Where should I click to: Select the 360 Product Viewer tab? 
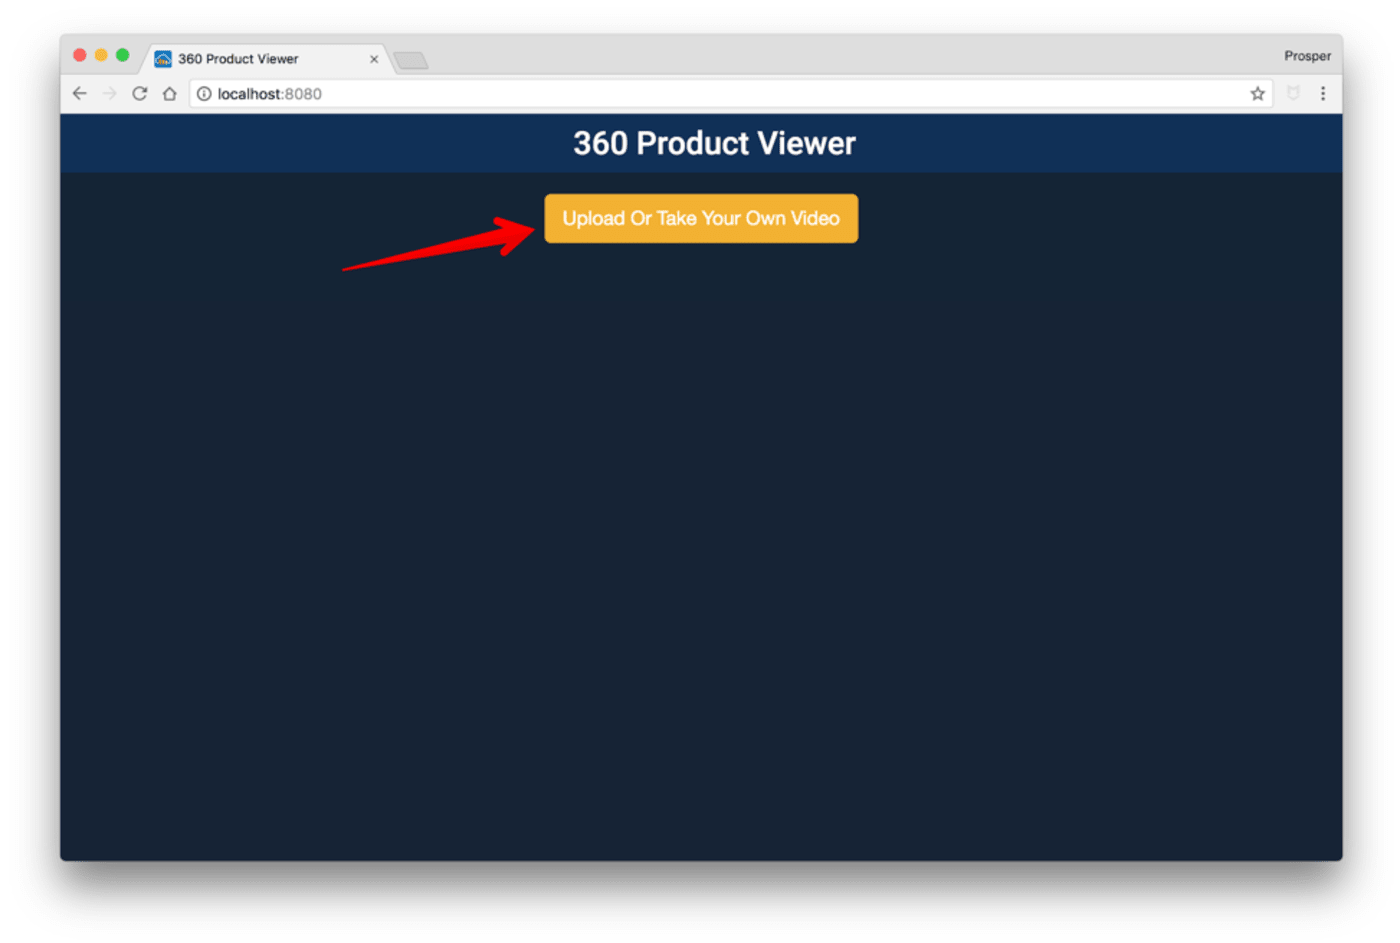(x=266, y=58)
